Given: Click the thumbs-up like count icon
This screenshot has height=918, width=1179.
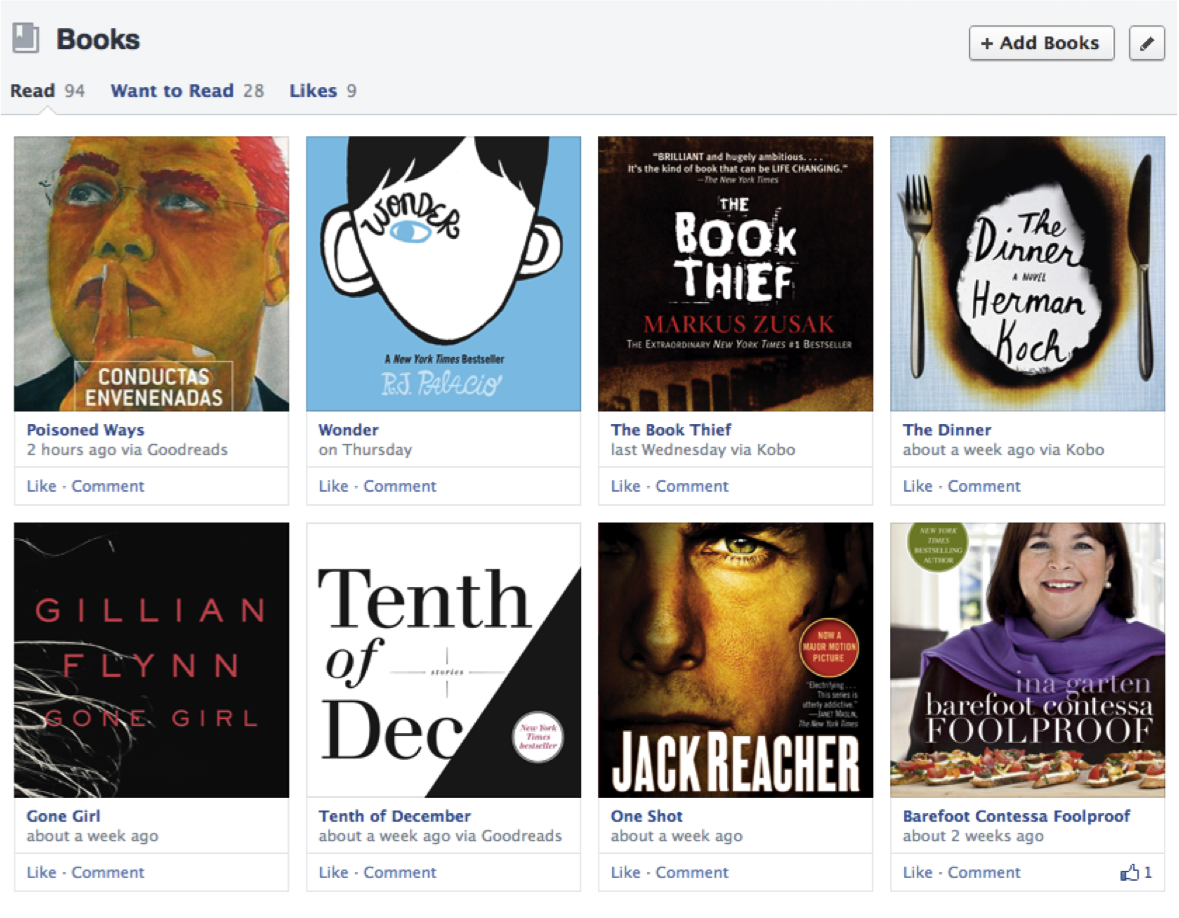Looking at the screenshot, I should 1130,873.
